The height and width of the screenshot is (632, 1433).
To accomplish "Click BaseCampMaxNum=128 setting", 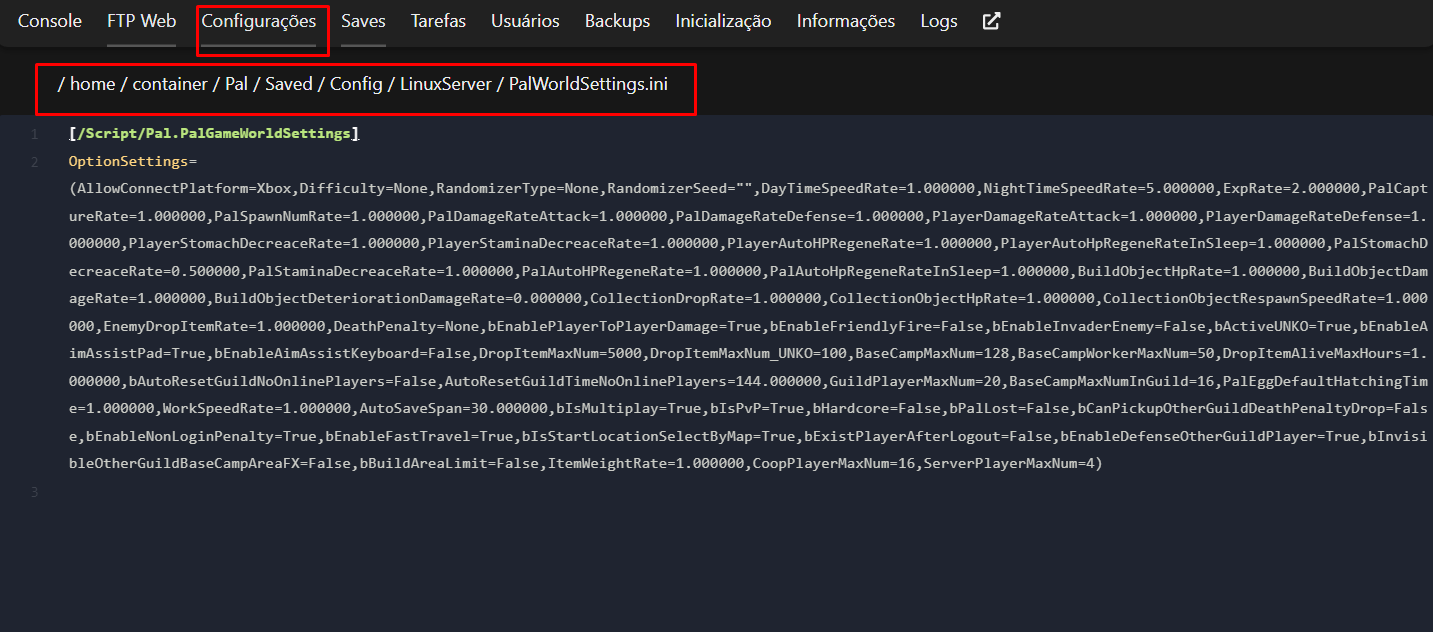I will pos(930,354).
